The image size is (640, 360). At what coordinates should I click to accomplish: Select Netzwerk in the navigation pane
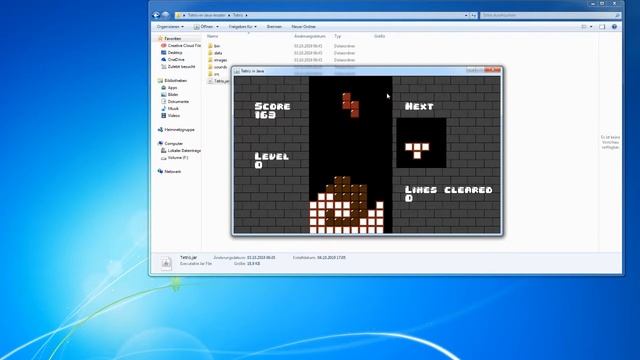pyautogui.click(x=169, y=171)
